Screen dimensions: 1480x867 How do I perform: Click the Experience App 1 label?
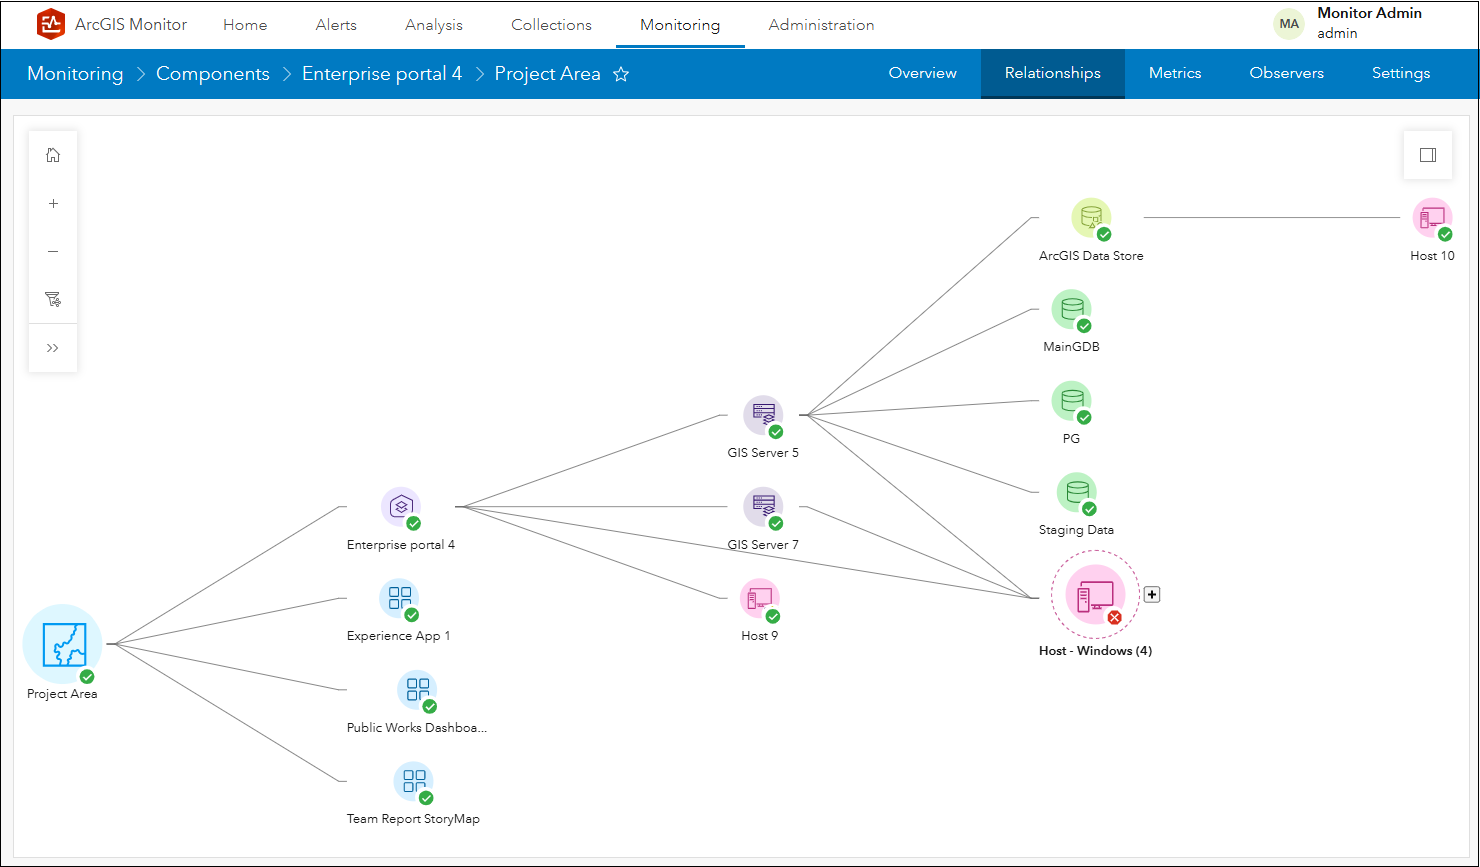pyautogui.click(x=399, y=636)
